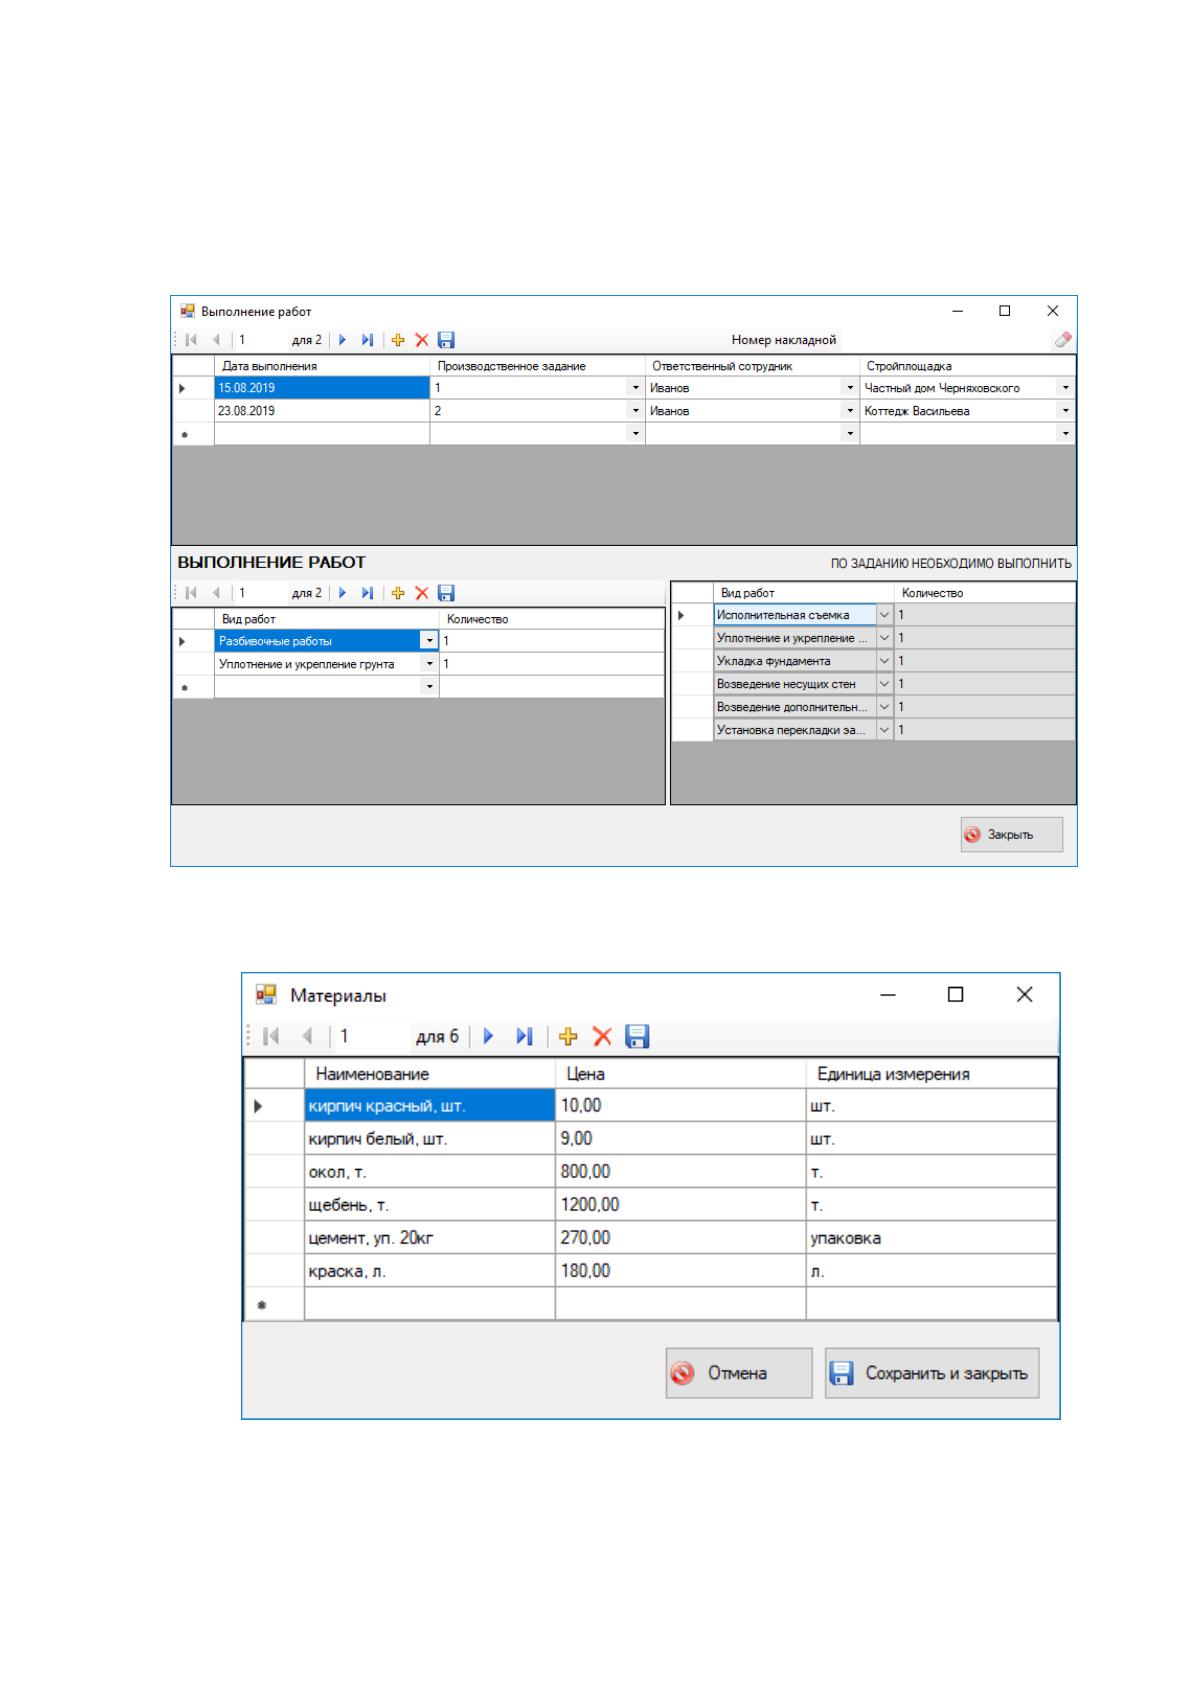Save data icon in top Выполнение работ toolbar
1191x1684 pixels.
click(446, 340)
